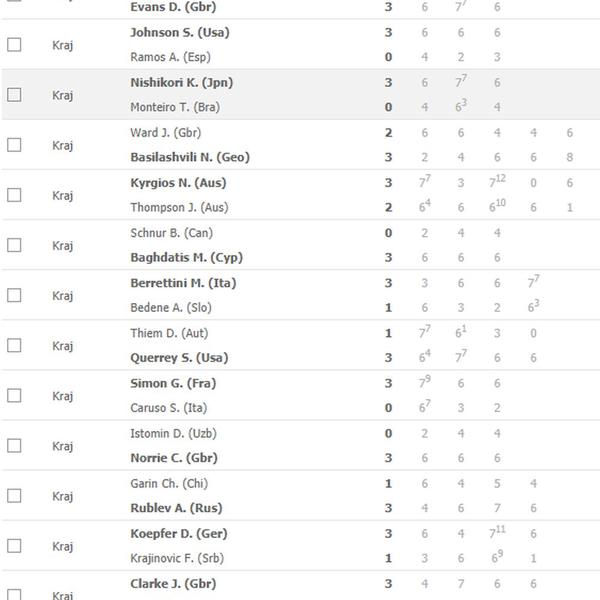Select the checkbox for Simon vs Caruso
The height and width of the screenshot is (600, 600).
(x=14, y=395)
